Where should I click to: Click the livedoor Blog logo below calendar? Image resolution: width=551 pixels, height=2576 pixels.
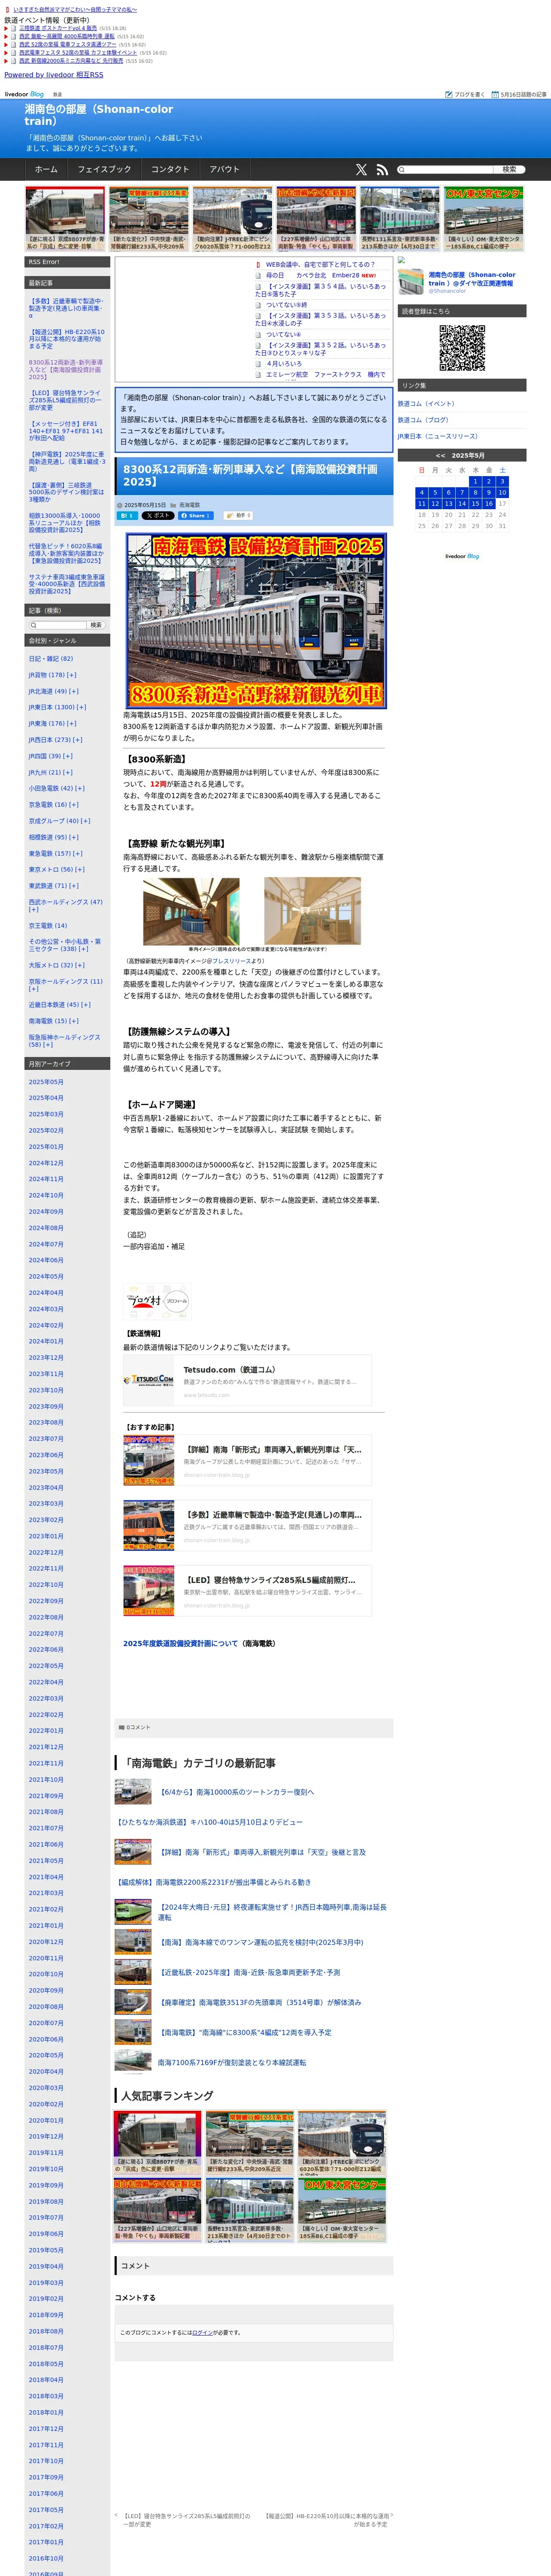(x=462, y=556)
